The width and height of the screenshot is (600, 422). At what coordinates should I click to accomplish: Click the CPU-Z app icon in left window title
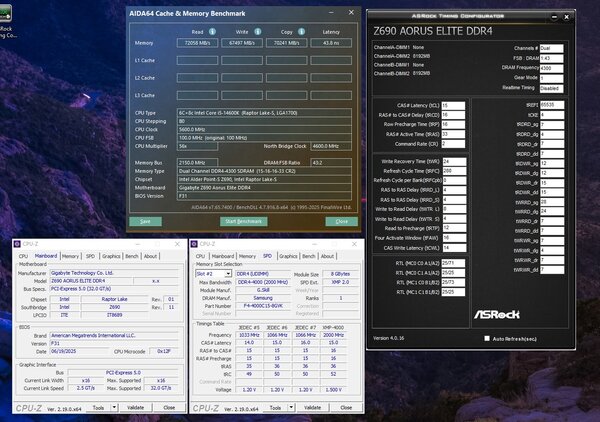click(17, 244)
